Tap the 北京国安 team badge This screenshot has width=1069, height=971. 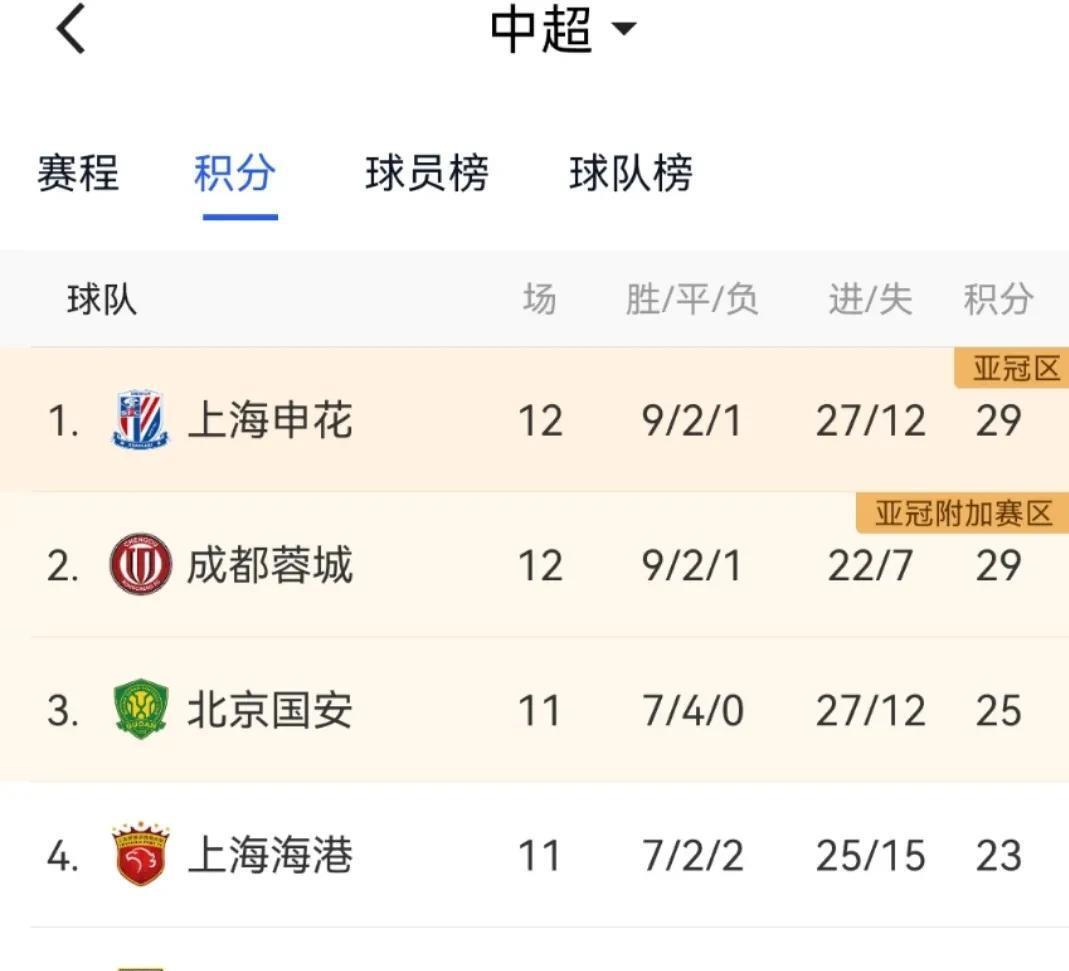[140, 711]
